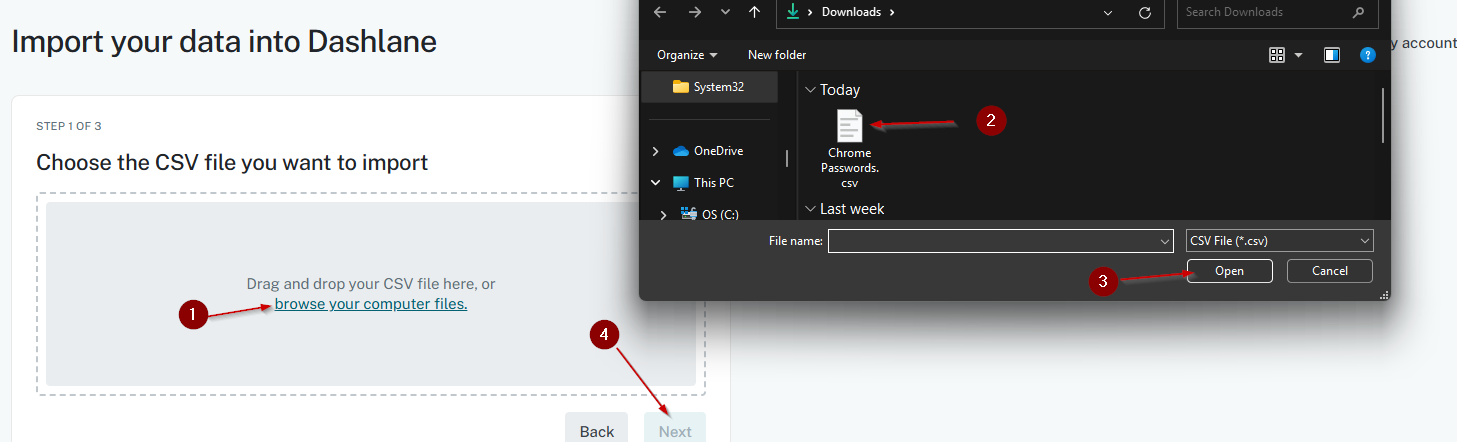This screenshot has height=442, width=1457.
Task: Click browse your computer files link
Action: [371, 304]
